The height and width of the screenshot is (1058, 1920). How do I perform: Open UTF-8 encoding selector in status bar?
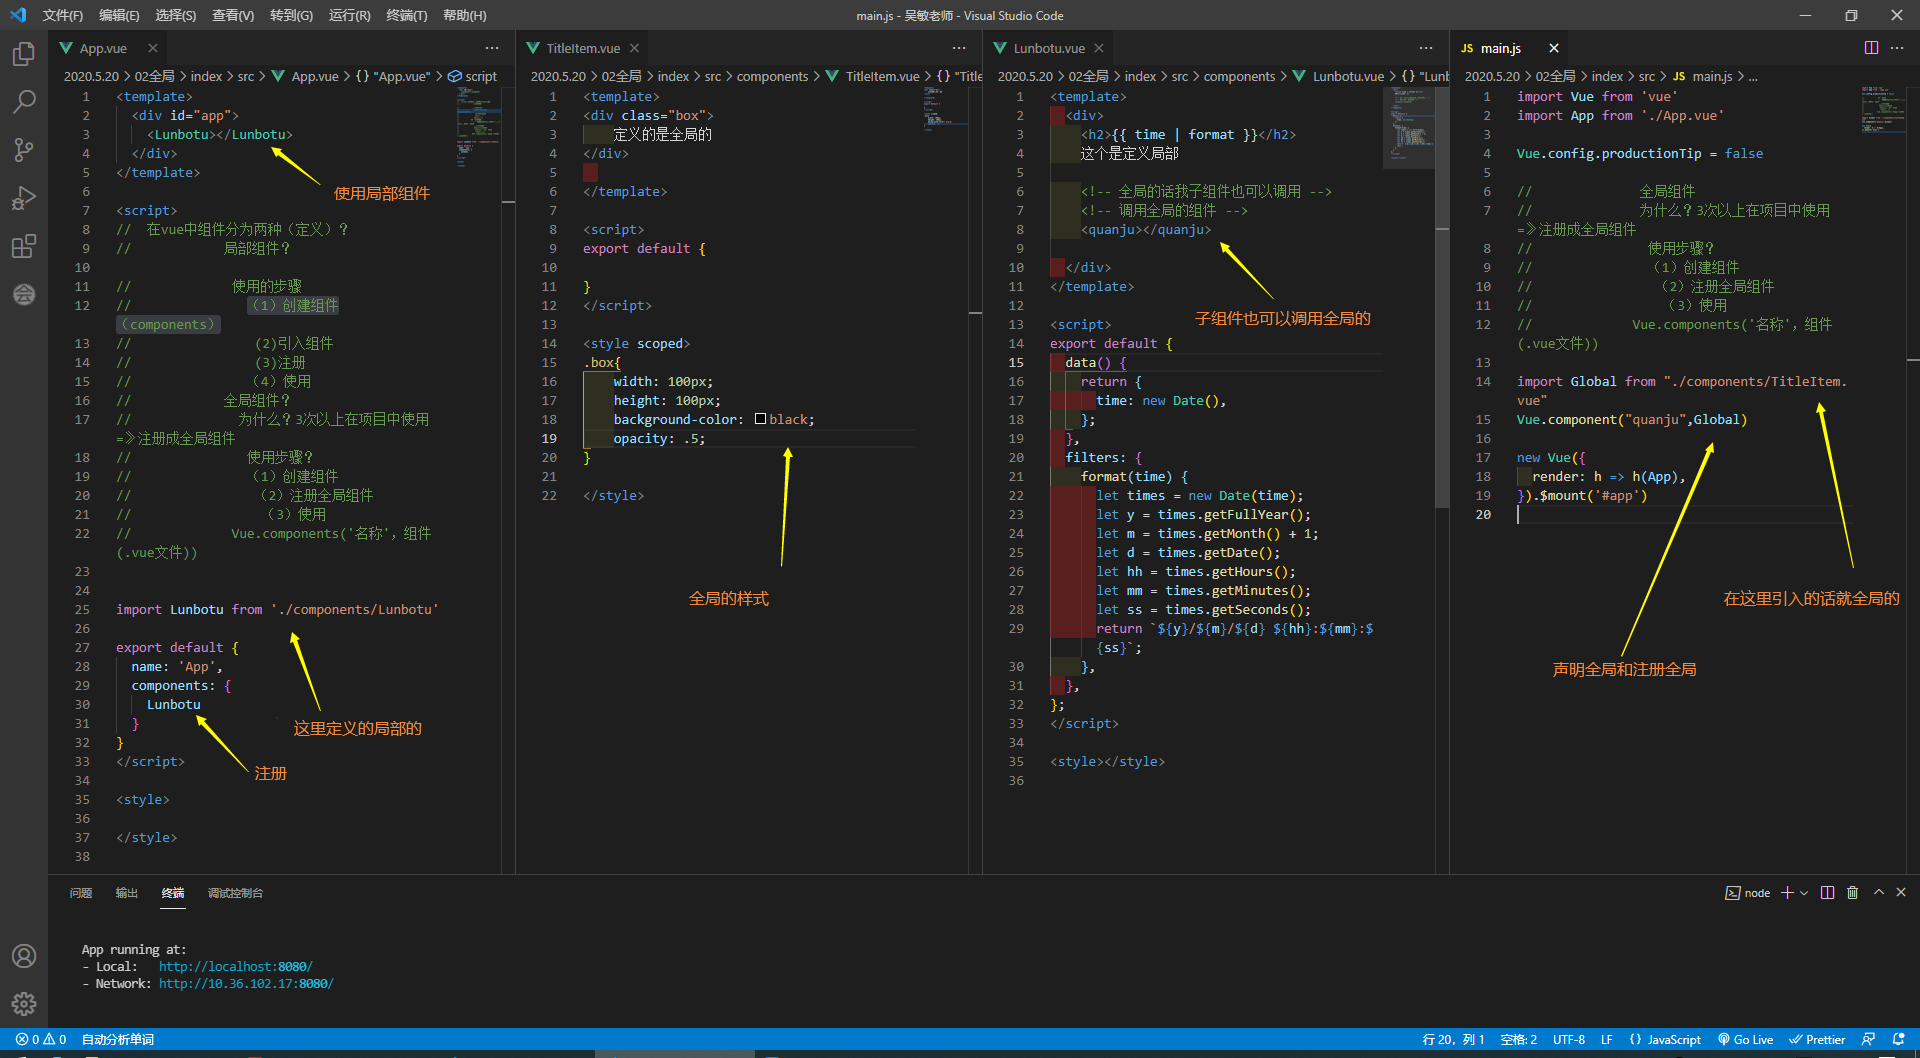tap(1568, 1040)
